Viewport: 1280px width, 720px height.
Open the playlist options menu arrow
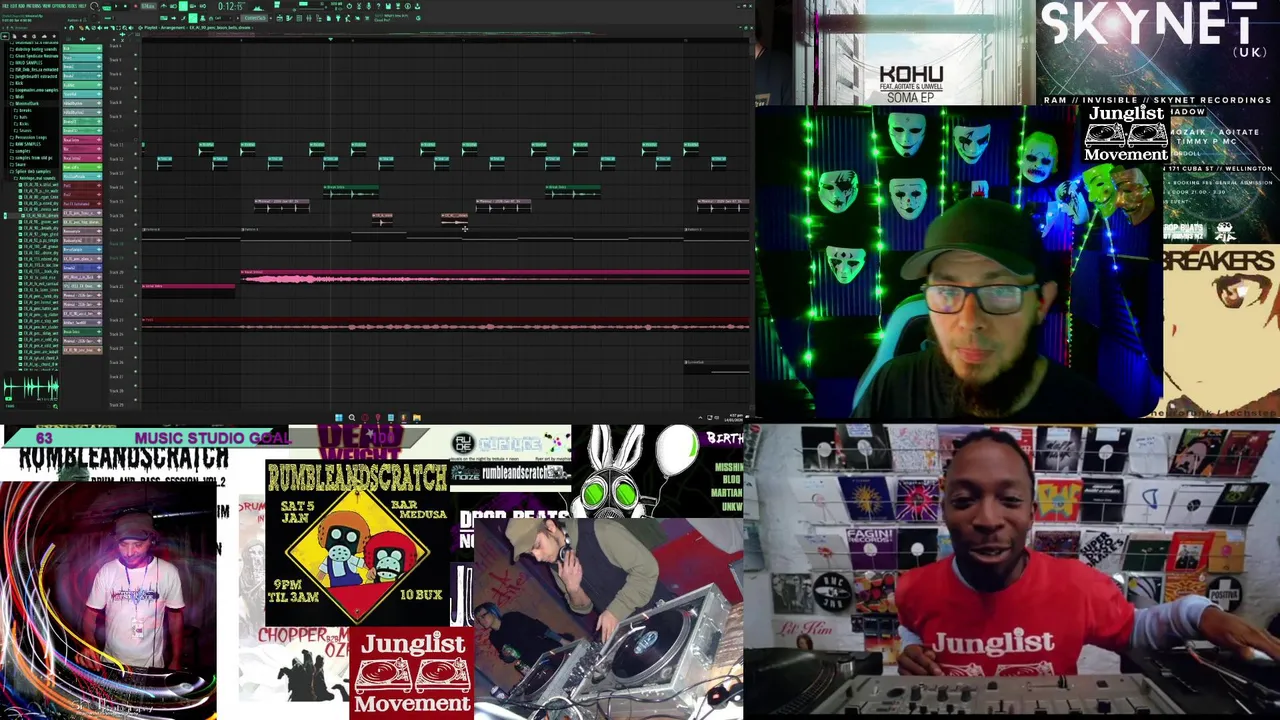tap(66, 28)
